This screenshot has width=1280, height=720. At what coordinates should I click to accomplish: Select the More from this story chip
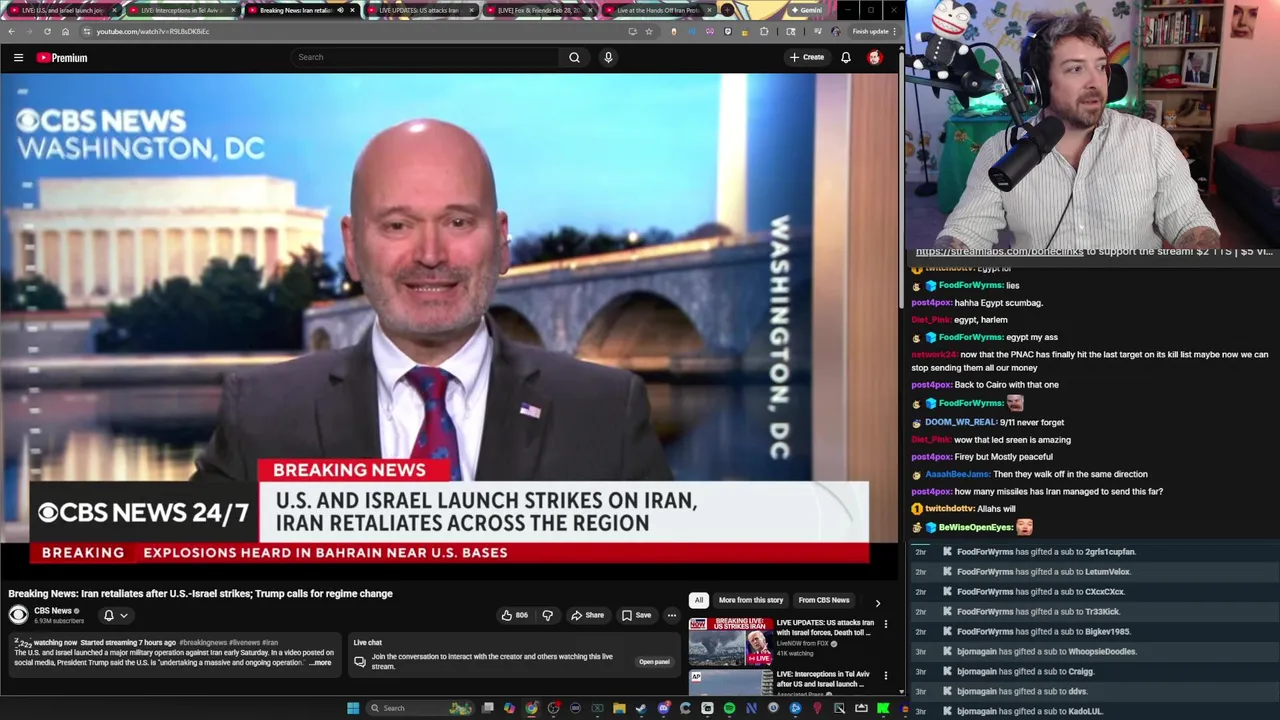[x=751, y=600]
